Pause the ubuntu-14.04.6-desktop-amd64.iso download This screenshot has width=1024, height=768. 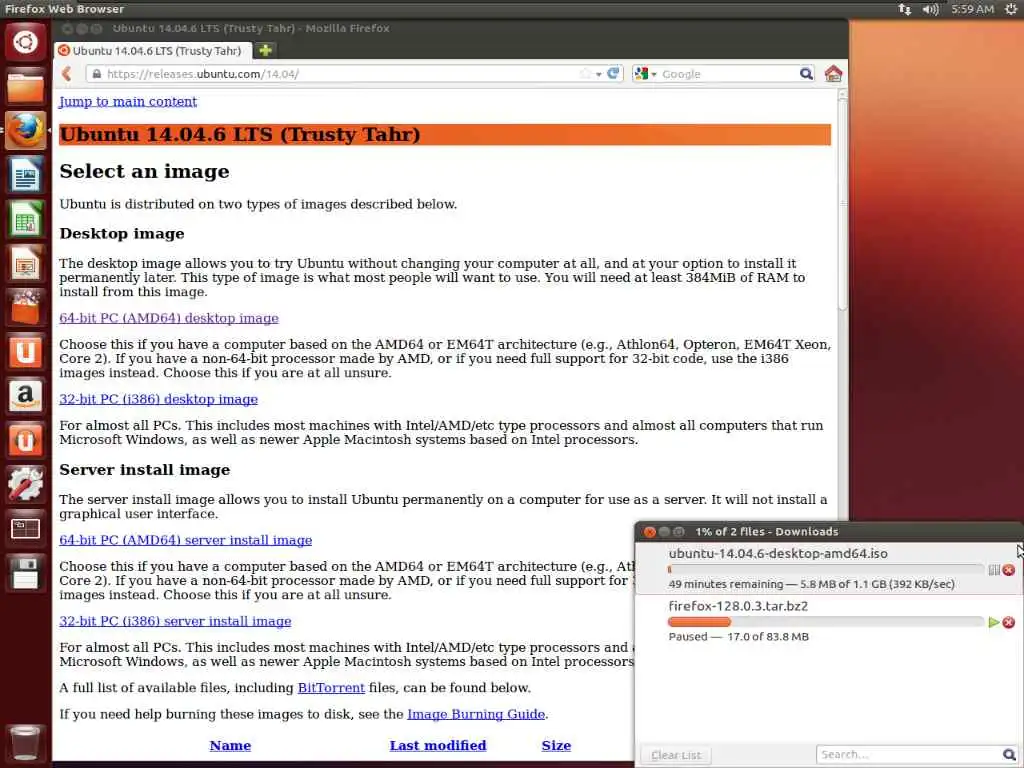click(x=994, y=570)
